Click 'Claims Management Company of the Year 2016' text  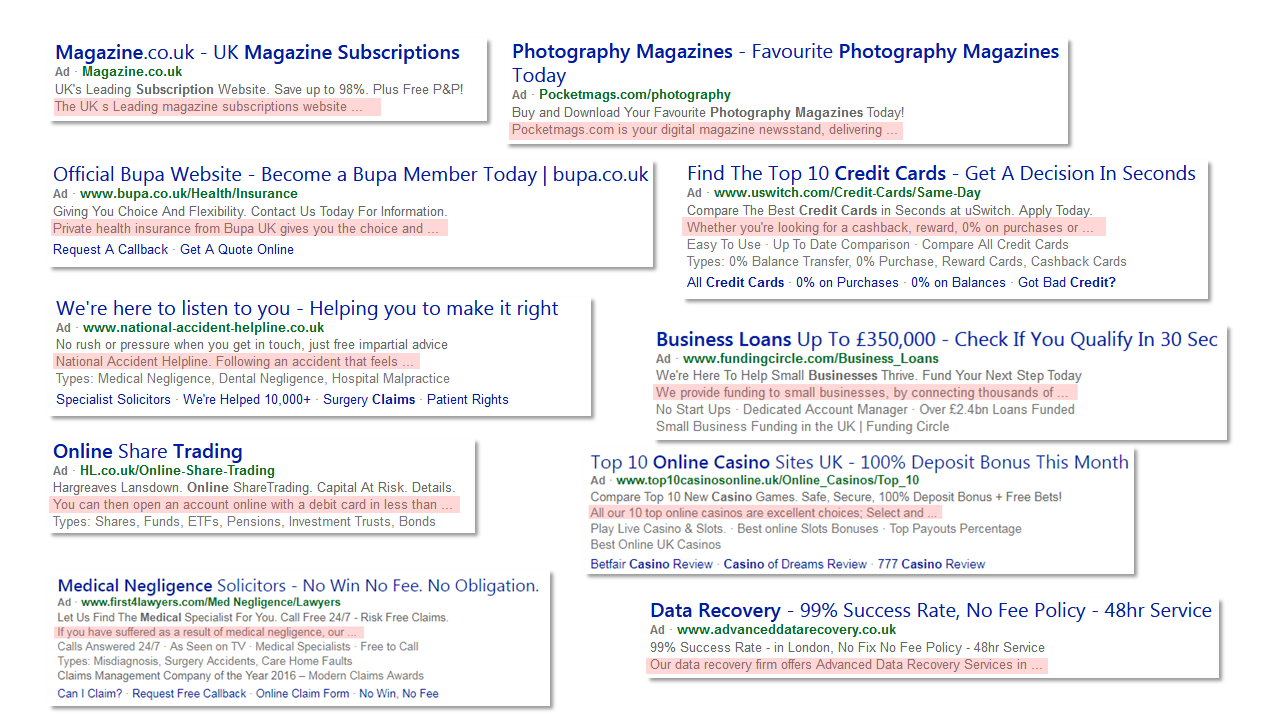pos(241,676)
